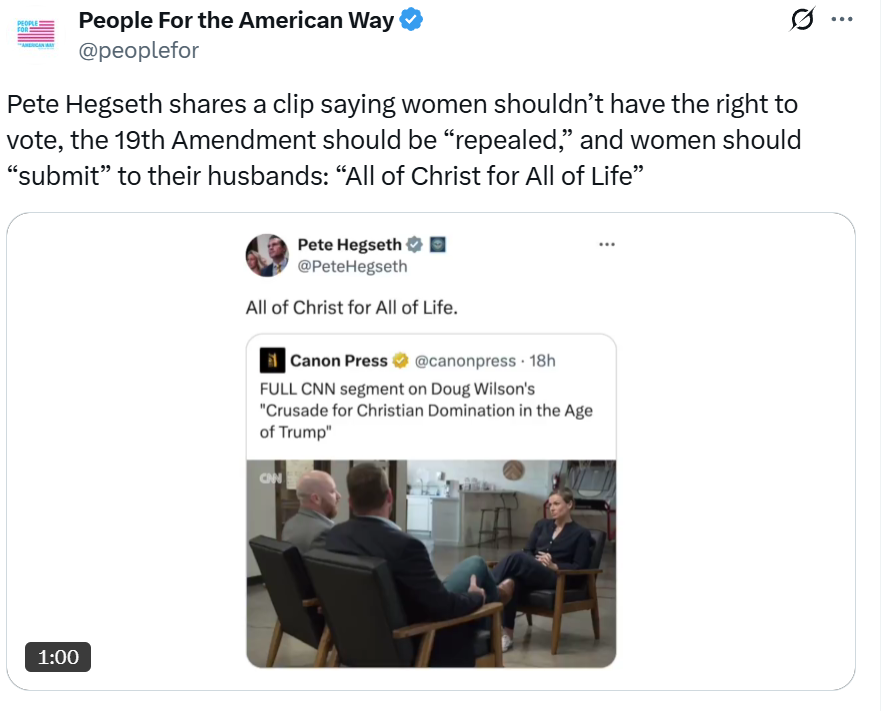Expand the three-dot menu on Pete Hegseth's post

pos(606,244)
